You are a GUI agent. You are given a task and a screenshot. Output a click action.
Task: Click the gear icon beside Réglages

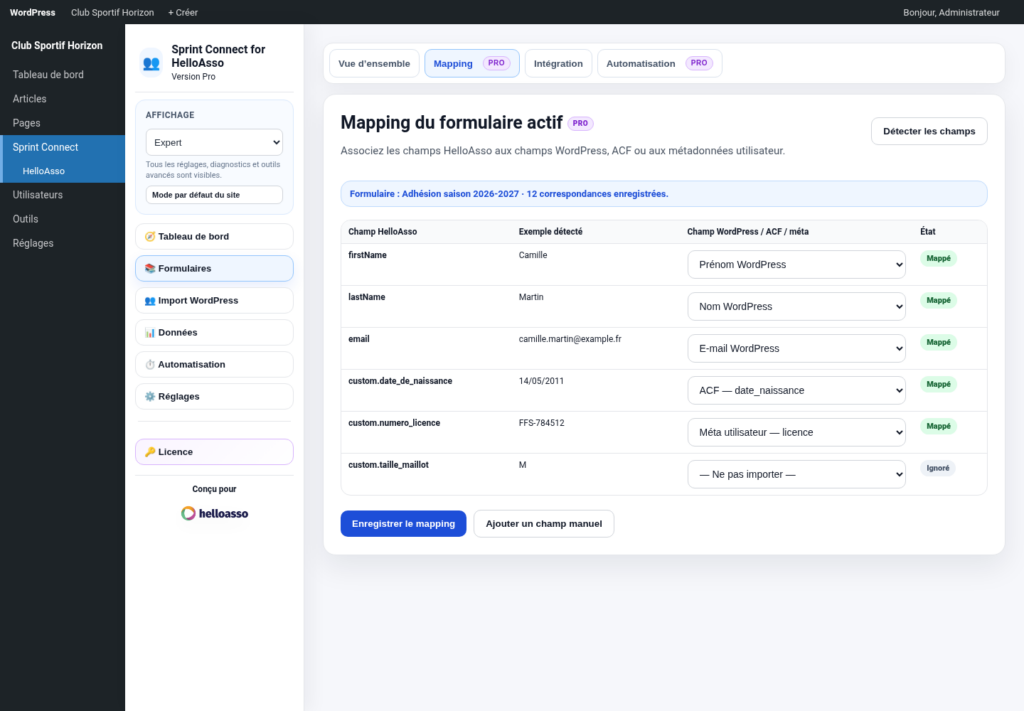click(150, 396)
